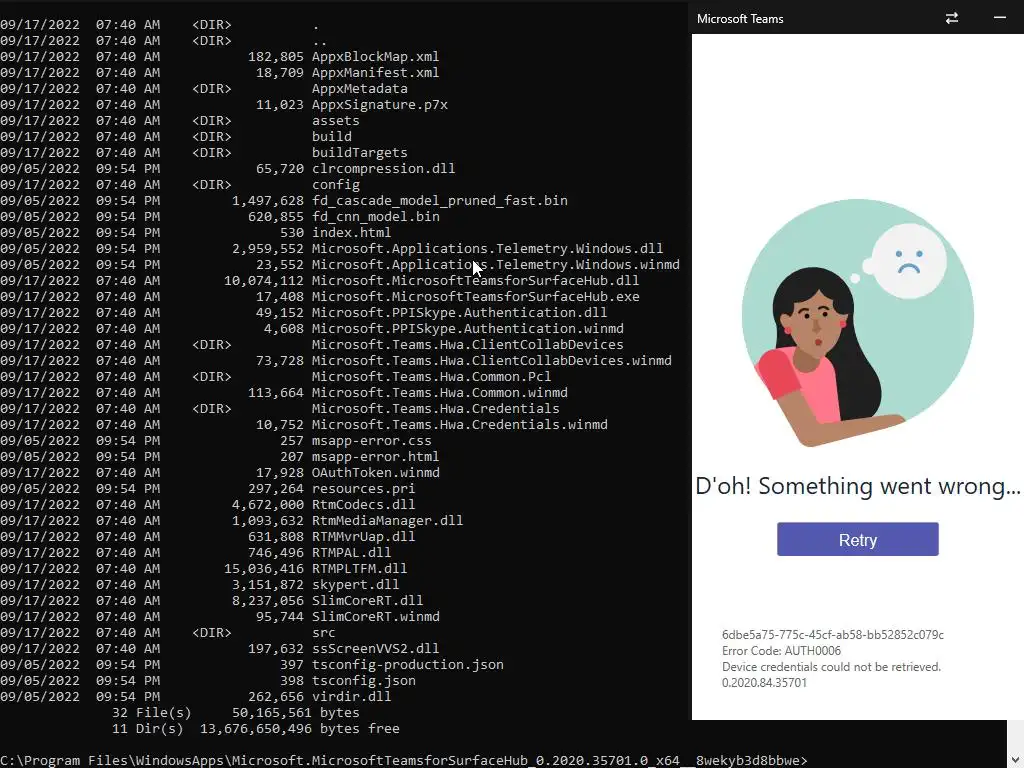Screen dimensions: 1024x768
Task: Minimize the Microsoft Teams window
Action: (999, 18)
